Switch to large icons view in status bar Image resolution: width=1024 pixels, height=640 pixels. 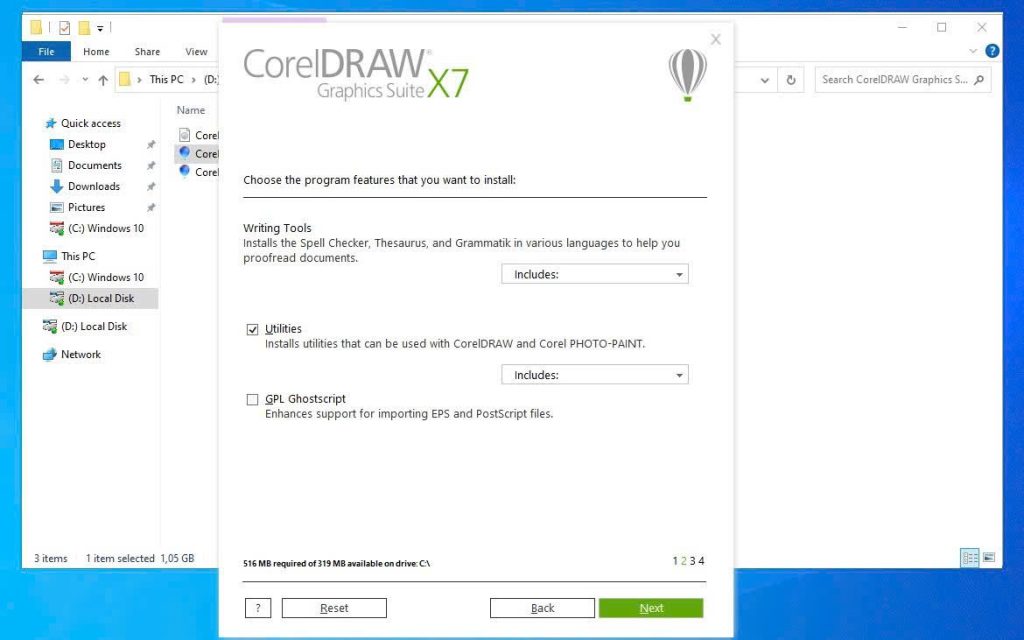click(x=989, y=558)
